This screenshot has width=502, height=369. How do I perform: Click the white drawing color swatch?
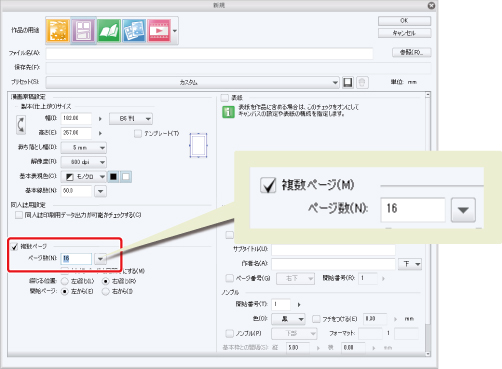126,177
